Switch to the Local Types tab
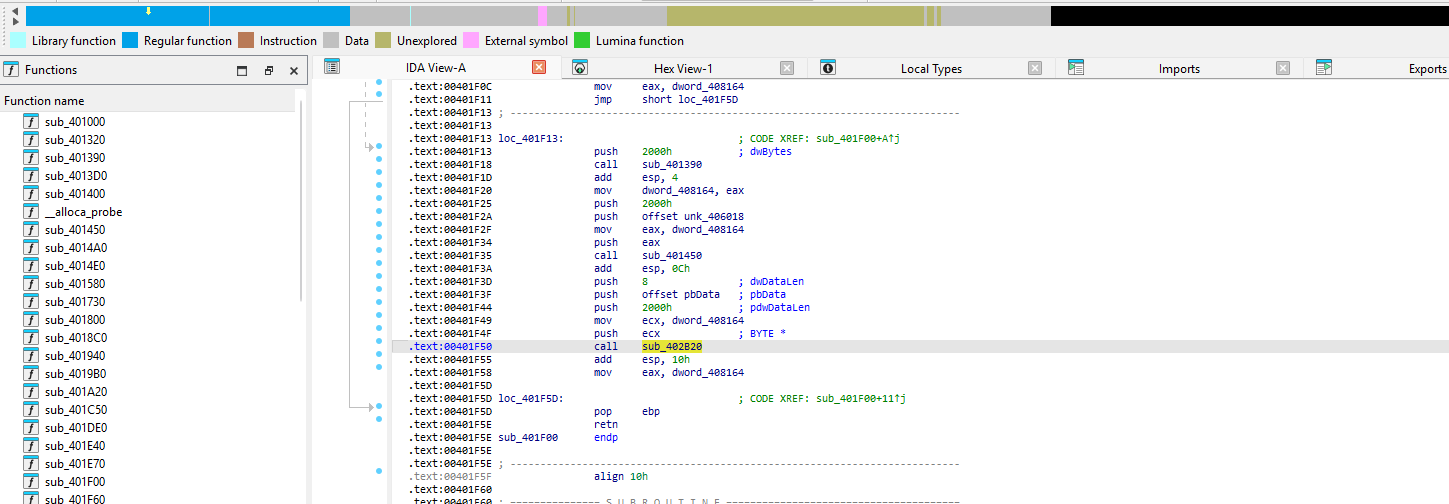1449x504 pixels. [931, 68]
